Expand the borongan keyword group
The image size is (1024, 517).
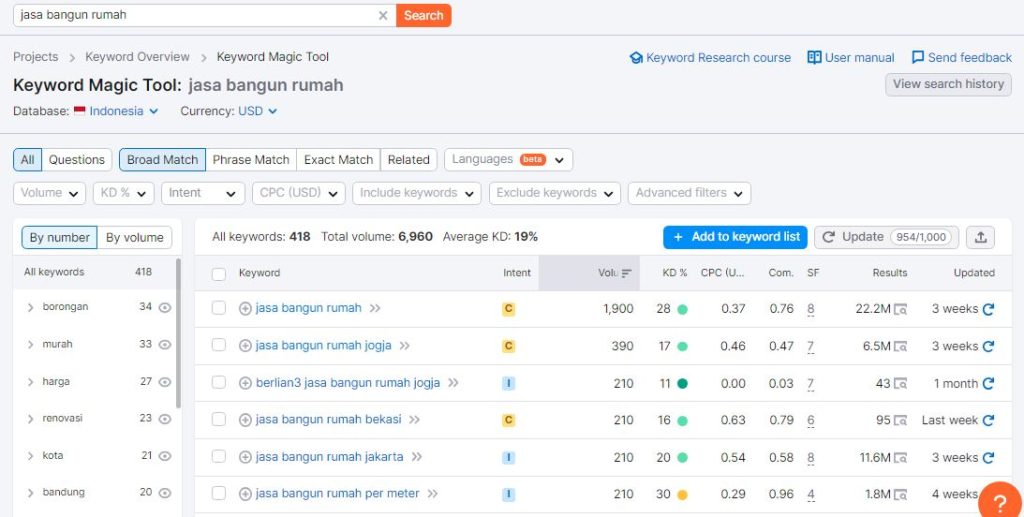point(30,307)
